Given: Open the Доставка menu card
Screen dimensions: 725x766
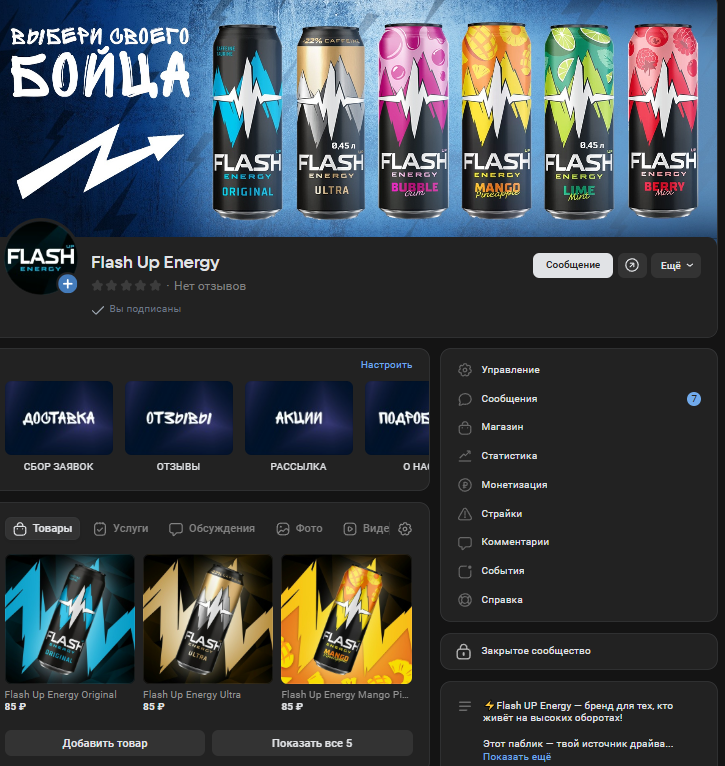Looking at the screenshot, I should click(59, 418).
